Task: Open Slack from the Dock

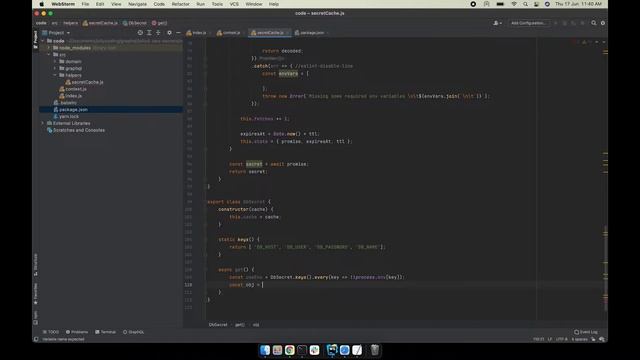Action: click(x=314, y=350)
